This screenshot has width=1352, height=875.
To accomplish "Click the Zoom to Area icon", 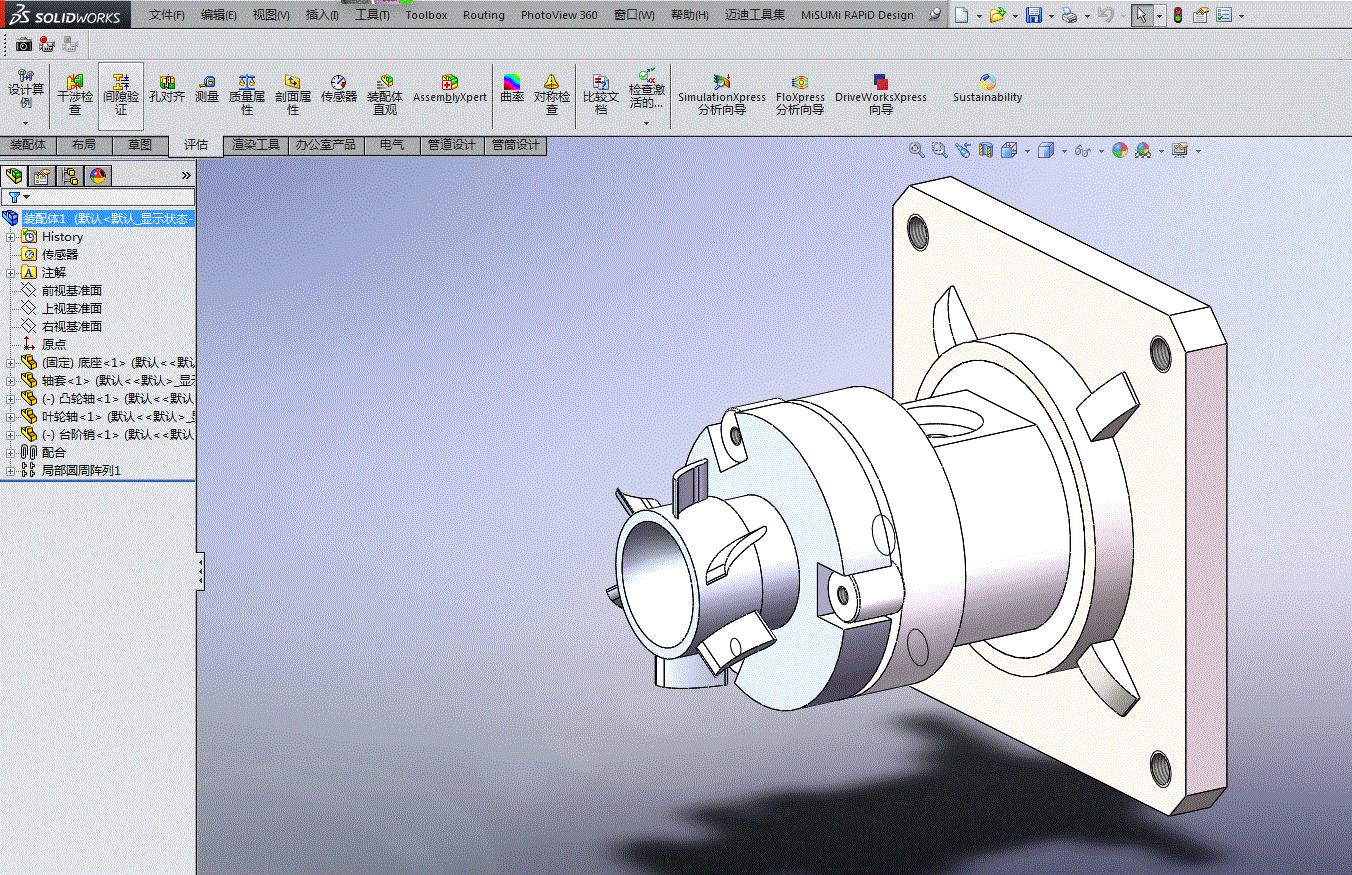I will (939, 150).
